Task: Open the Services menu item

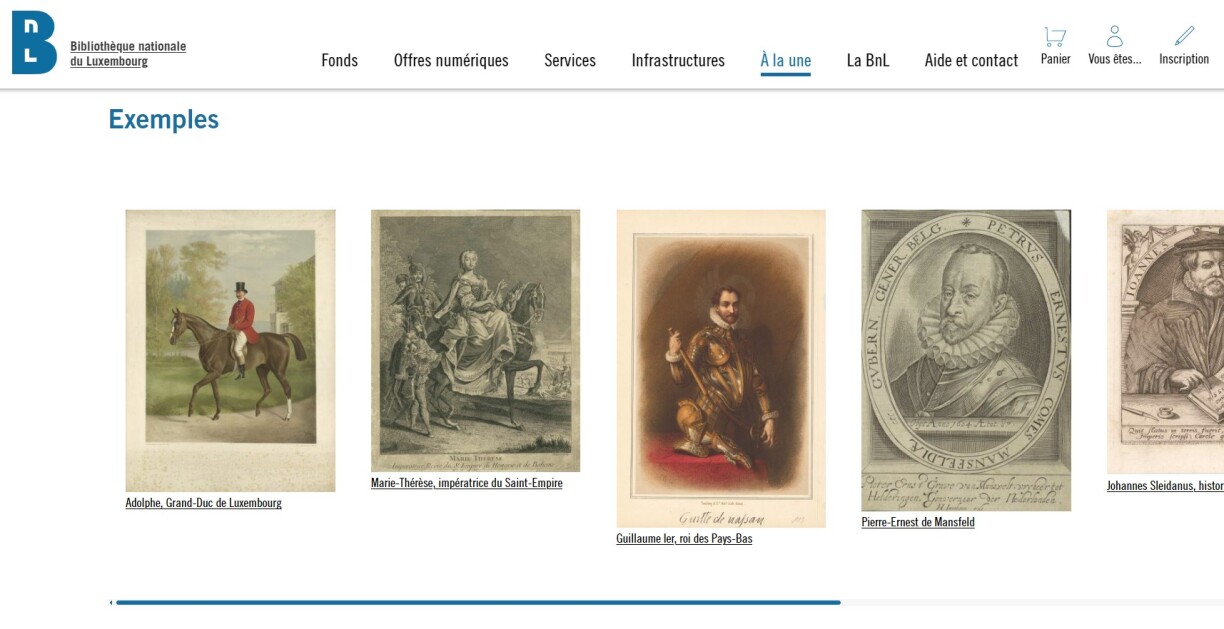Action: click(x=570, y=60)
